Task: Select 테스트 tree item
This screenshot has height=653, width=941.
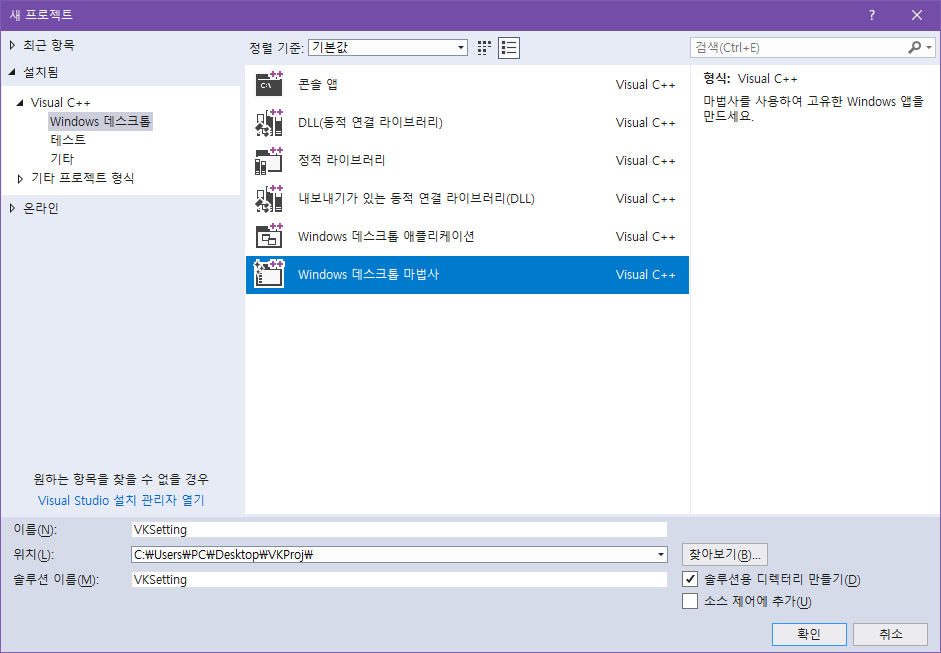Action: [68, 140]
